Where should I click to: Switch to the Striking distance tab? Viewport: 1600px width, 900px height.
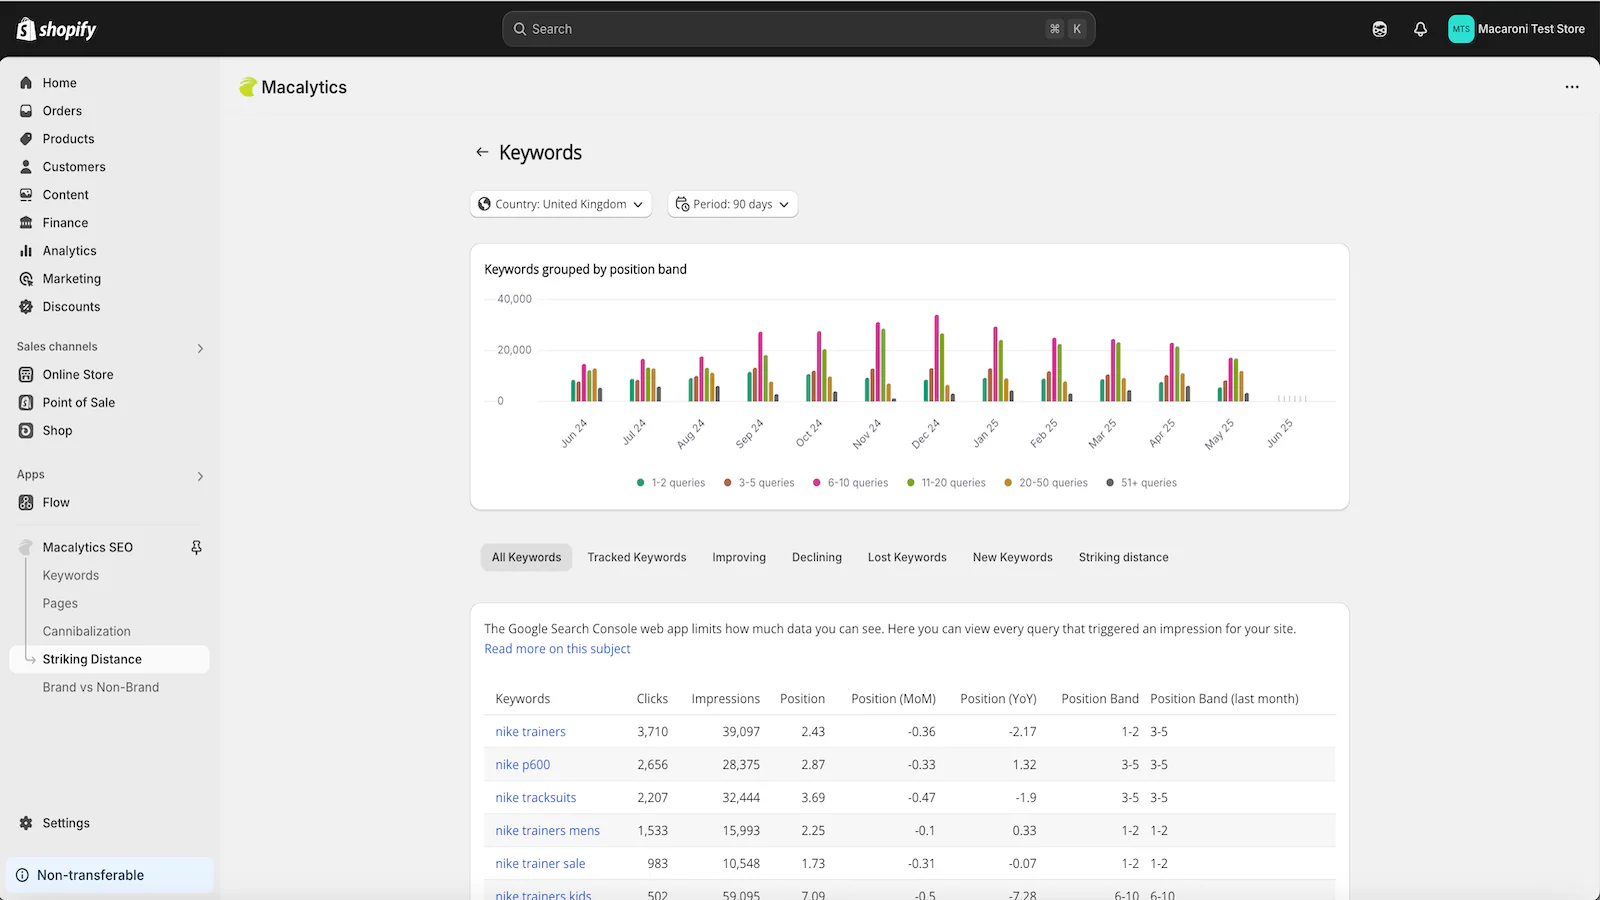1123,557
